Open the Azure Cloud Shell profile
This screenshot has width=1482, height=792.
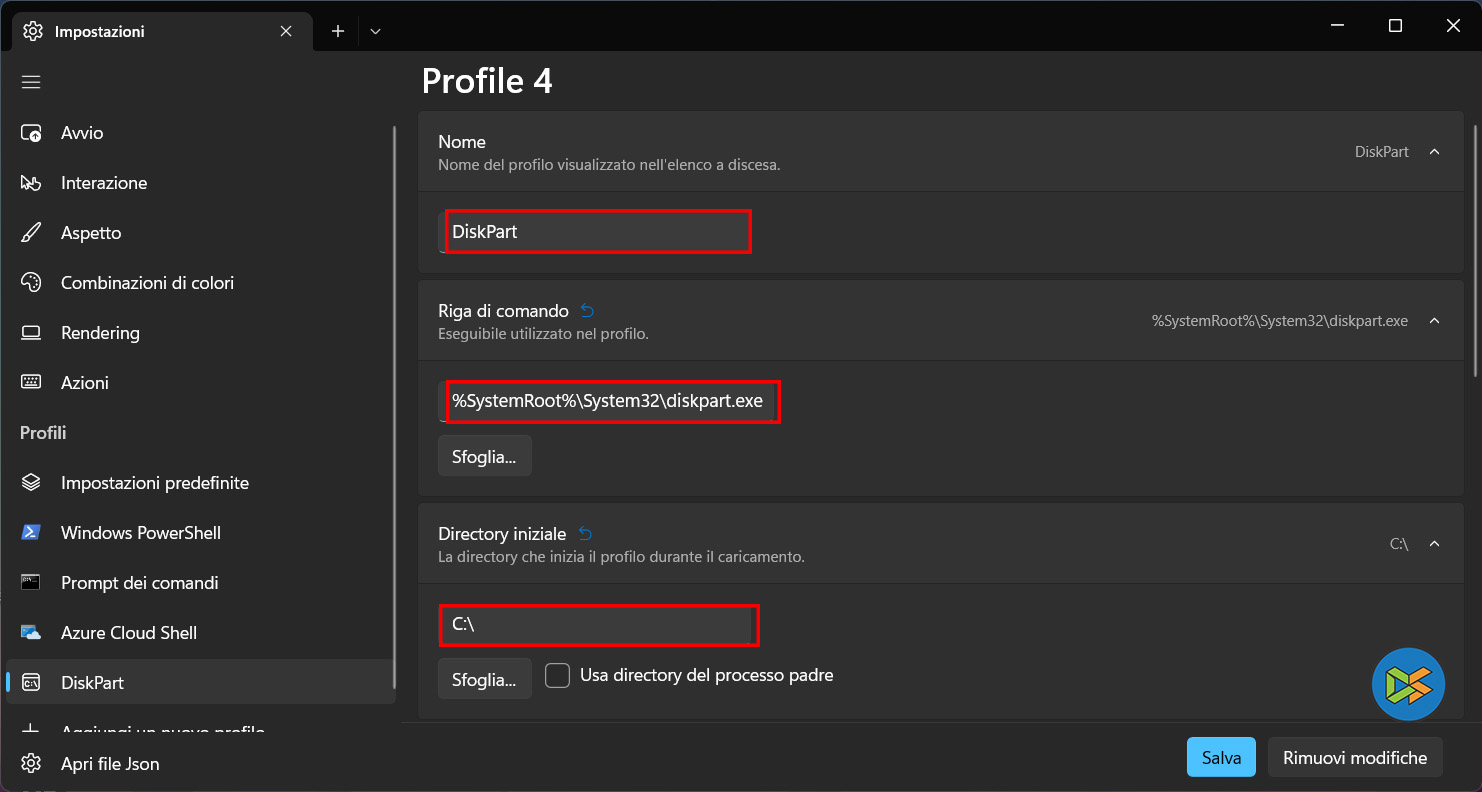[128, 633]
